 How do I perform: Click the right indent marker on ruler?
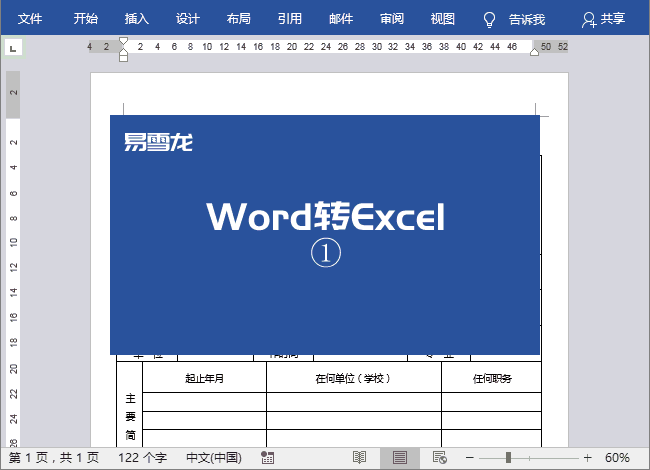pos(534,52)
